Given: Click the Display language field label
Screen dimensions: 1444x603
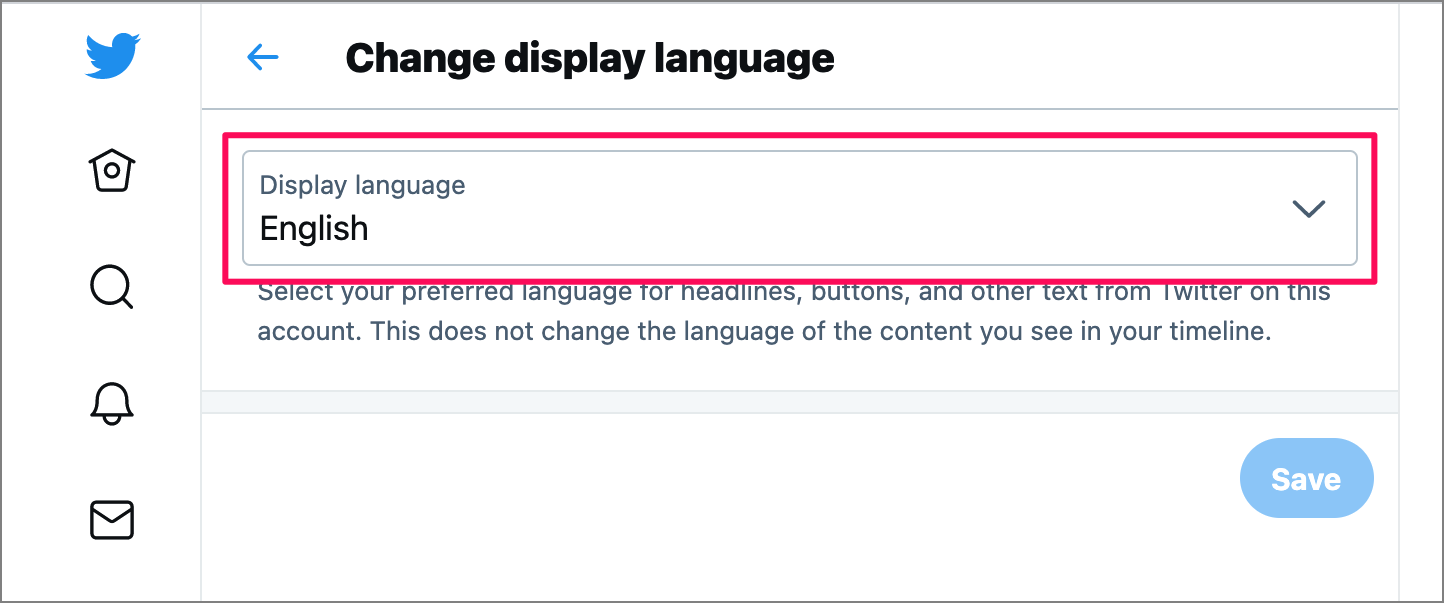Looking at the screenshot, I should [x=362, y=185].
